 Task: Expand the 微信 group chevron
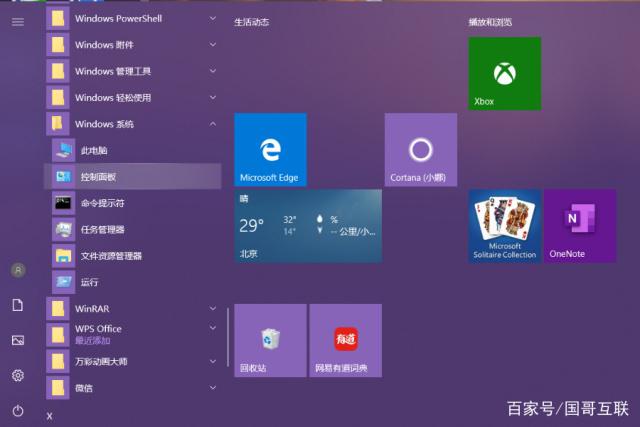[213, 388]
